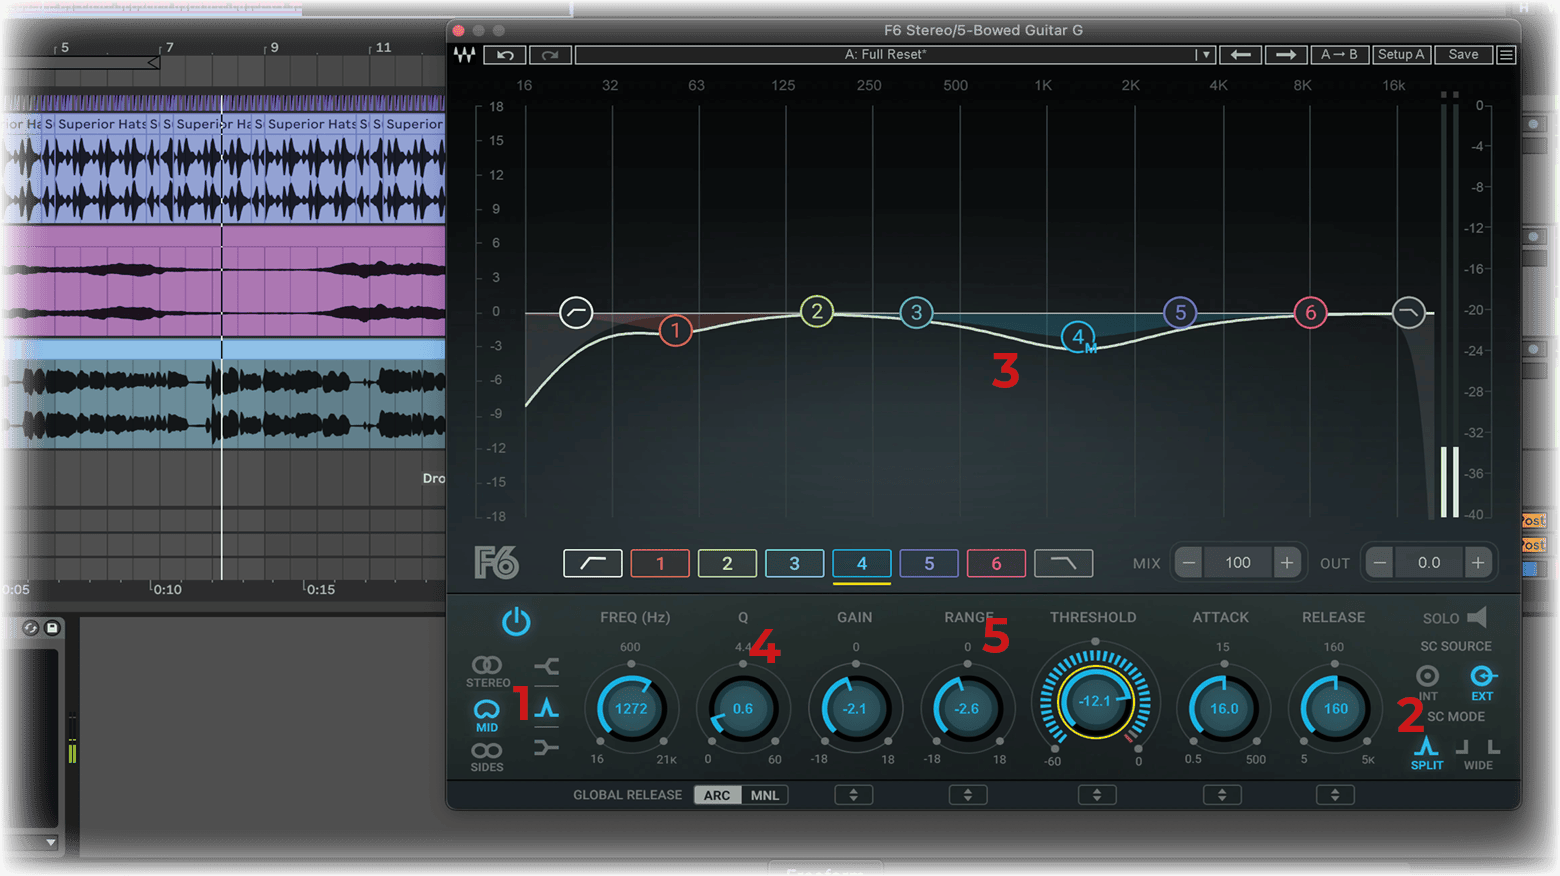Click the Release knob showing 160
The height and width of the screenshot is (876, 1560).
point(1336,708)
